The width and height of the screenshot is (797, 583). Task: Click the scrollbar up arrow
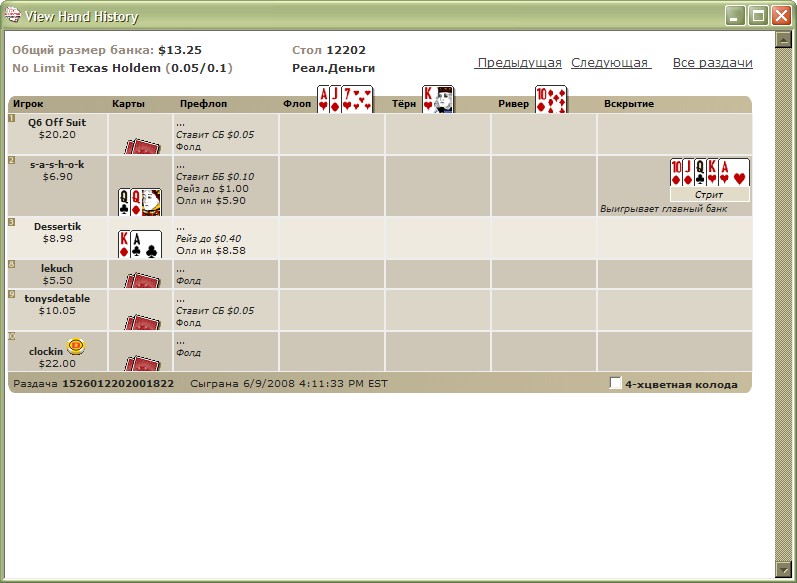[x=785, y=41]
